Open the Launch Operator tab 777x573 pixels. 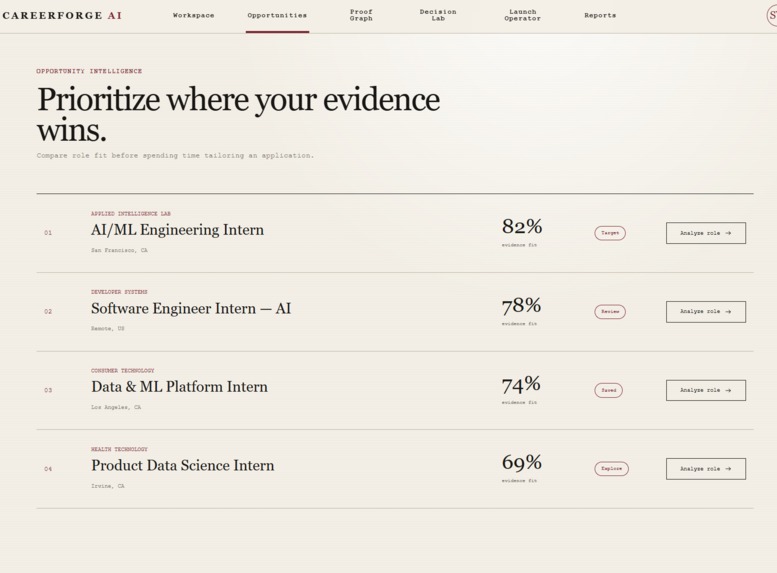pyautogui.click(x=522, y=15)
